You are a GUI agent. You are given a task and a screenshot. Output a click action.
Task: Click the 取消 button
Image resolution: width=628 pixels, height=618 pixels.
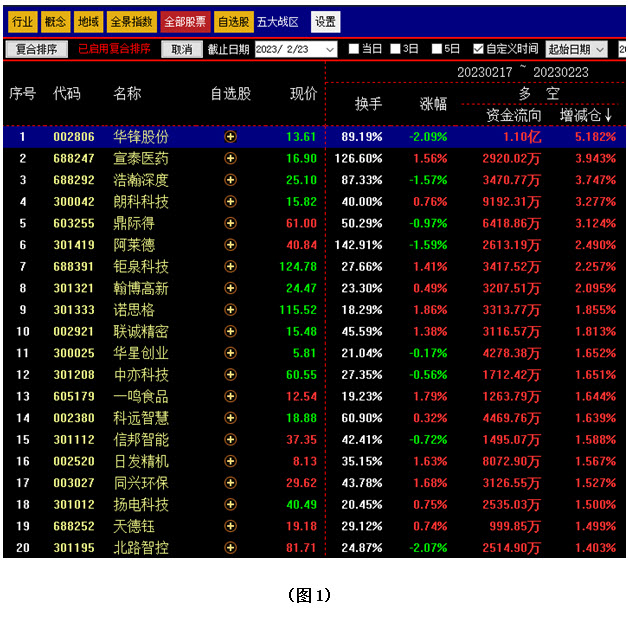pos(182,49)
